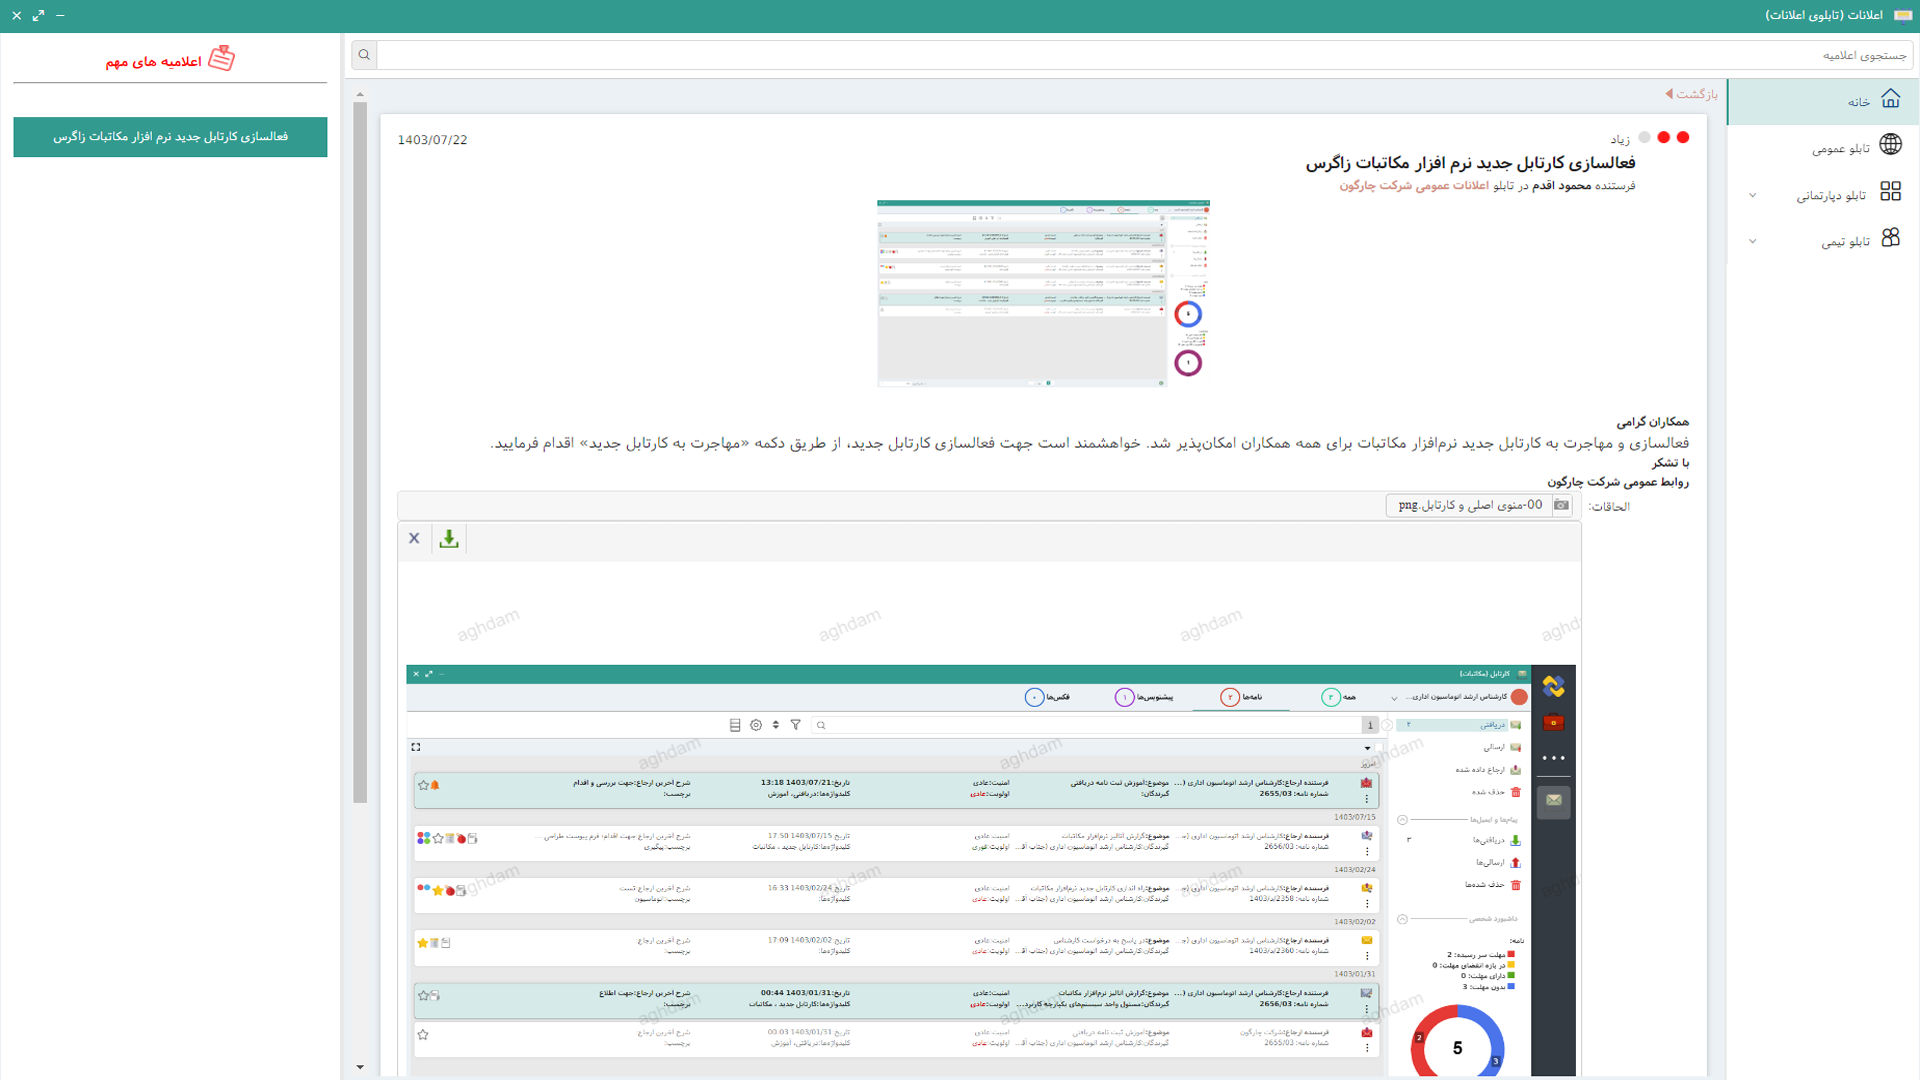Select the تابلو عمومی menu item

click(1840, 149)
